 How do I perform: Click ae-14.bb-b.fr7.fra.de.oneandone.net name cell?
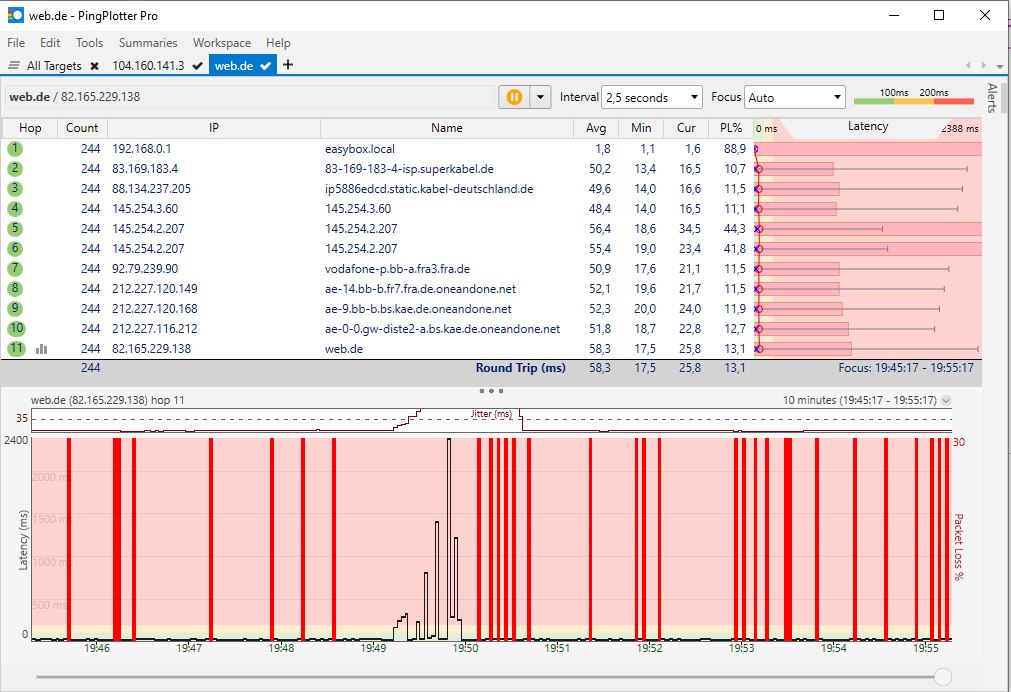[x=420, y=289]
